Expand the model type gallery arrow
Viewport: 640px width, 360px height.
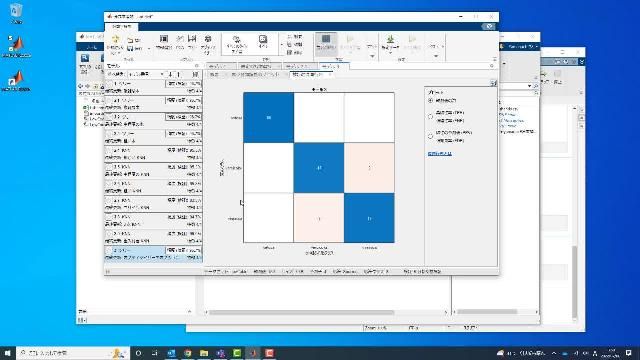(x=281, y=45)
